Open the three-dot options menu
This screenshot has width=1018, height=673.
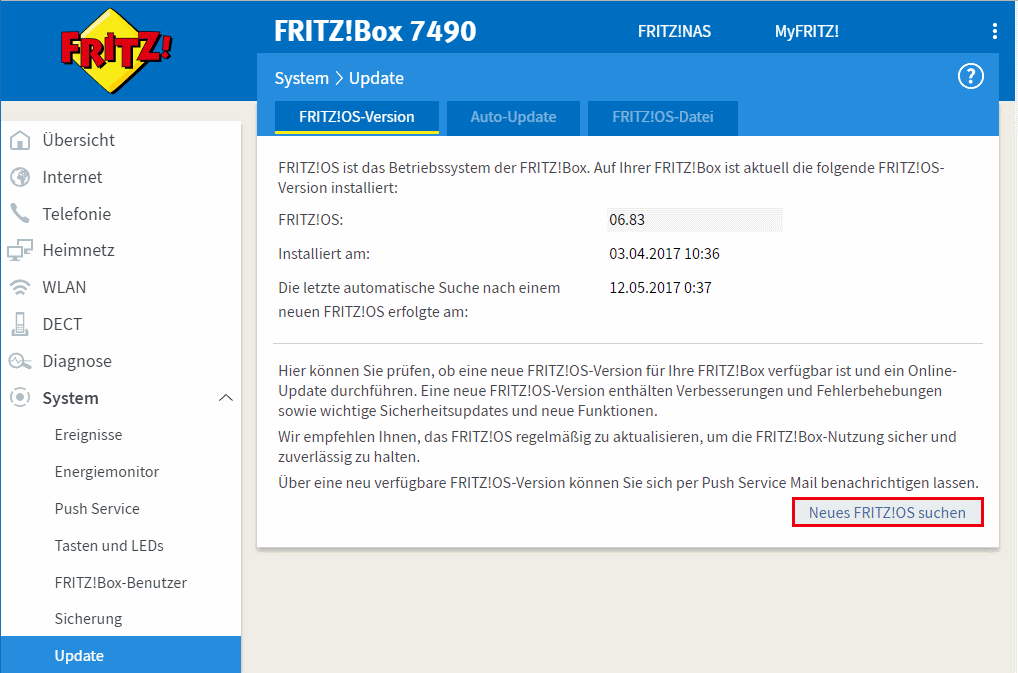(x=995, y=31)
